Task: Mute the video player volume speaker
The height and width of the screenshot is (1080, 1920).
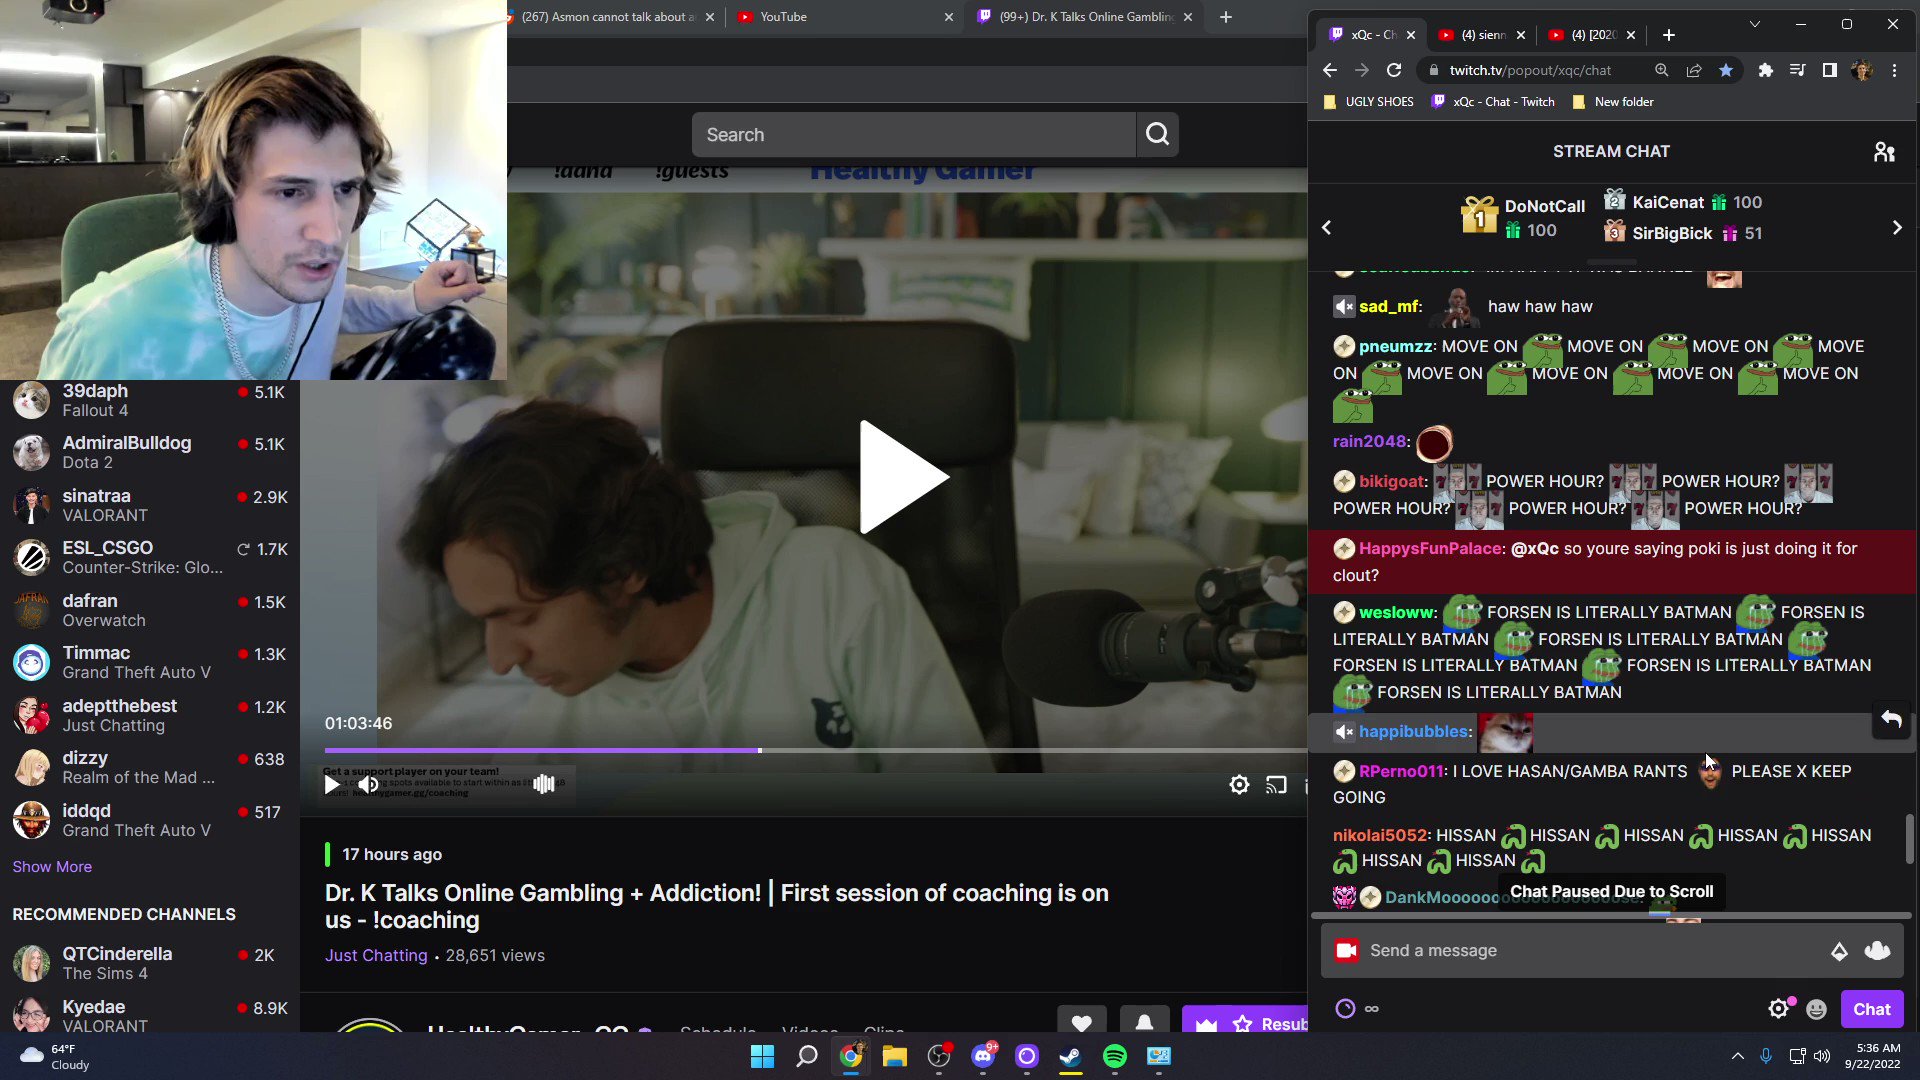Action: click(x=368, y=785)
